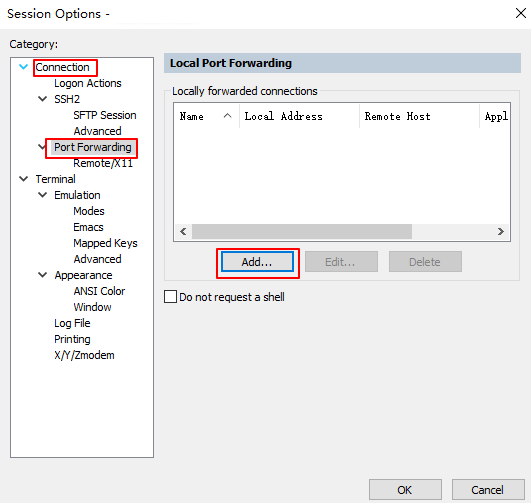Collapse the Connection category chevron
Viewport: 531px width, 503px height.
[23, 67]
